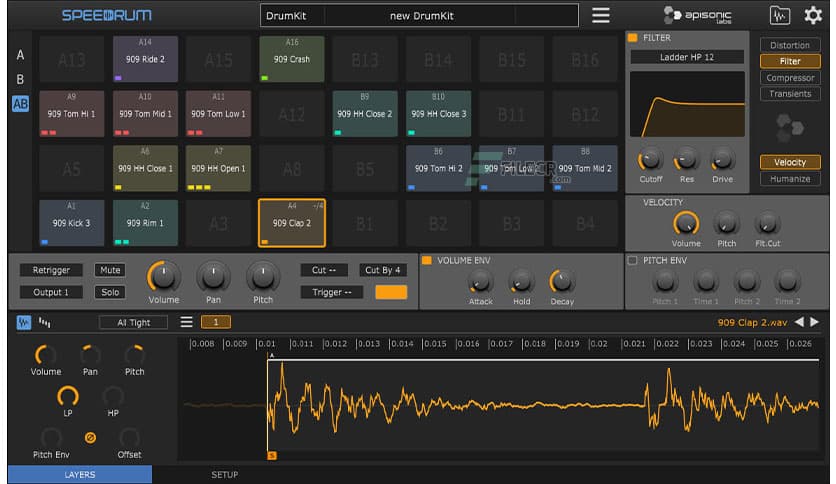Select layer 1 button
Viewport: 836px width, 484px height.
point(215,322)
